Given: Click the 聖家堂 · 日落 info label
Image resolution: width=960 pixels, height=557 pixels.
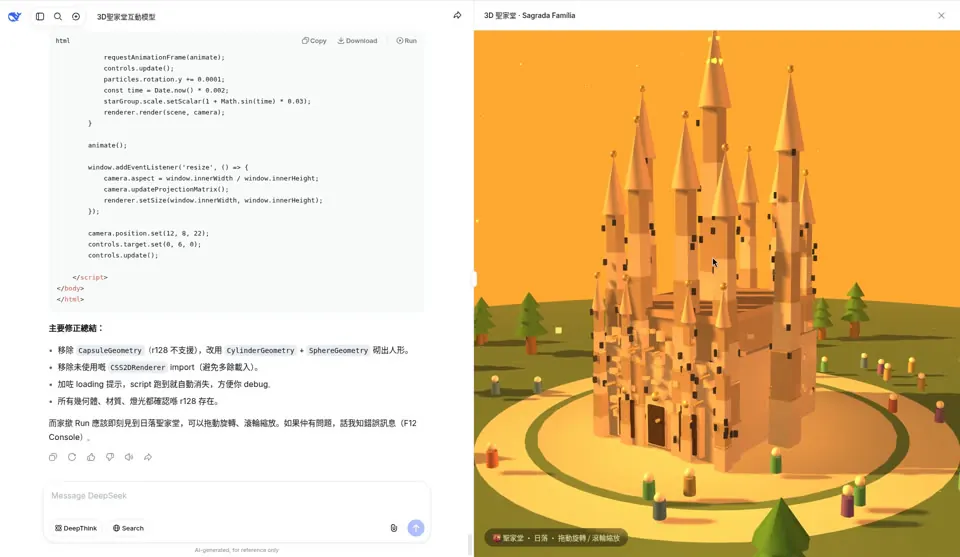Looking at the screenshot, I should click(x=556, y=538).
